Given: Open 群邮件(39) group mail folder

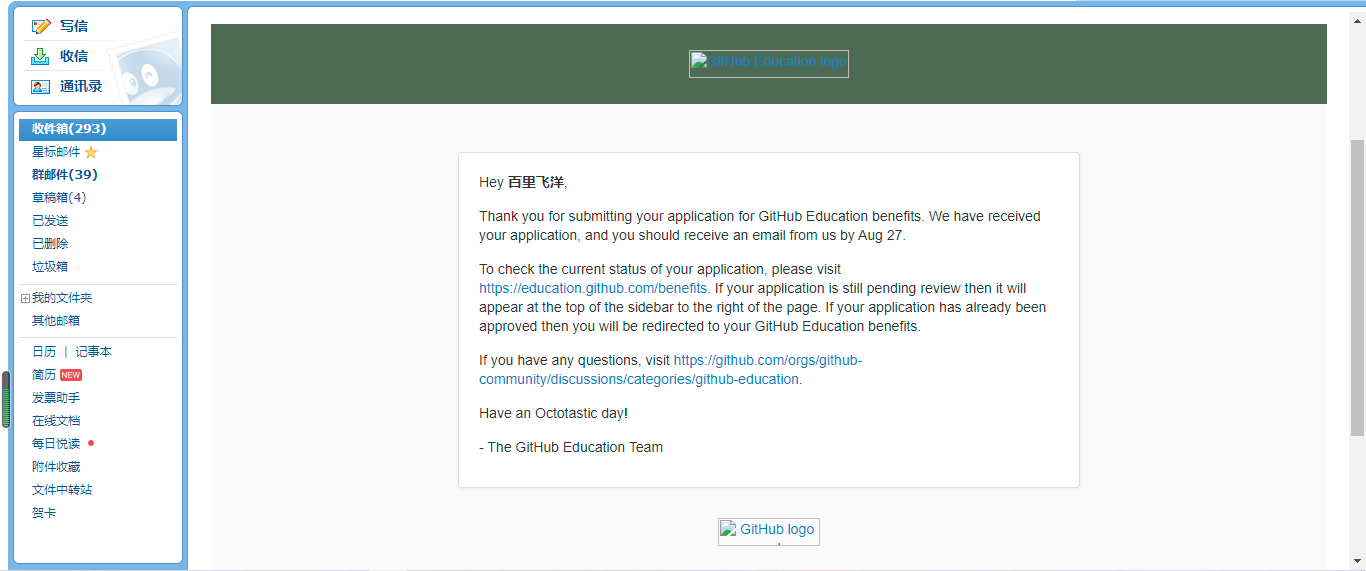Looking at the screenshot, I should click(65, 175).
